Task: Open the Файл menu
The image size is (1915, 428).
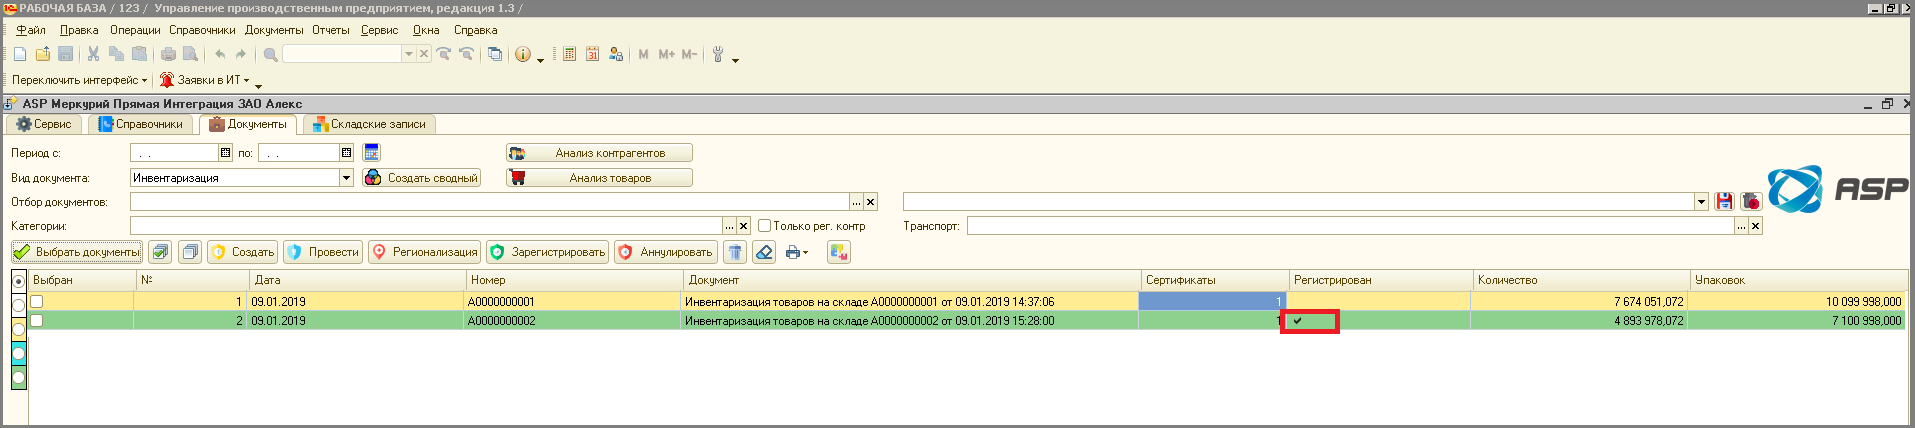Action: [31, 30]
